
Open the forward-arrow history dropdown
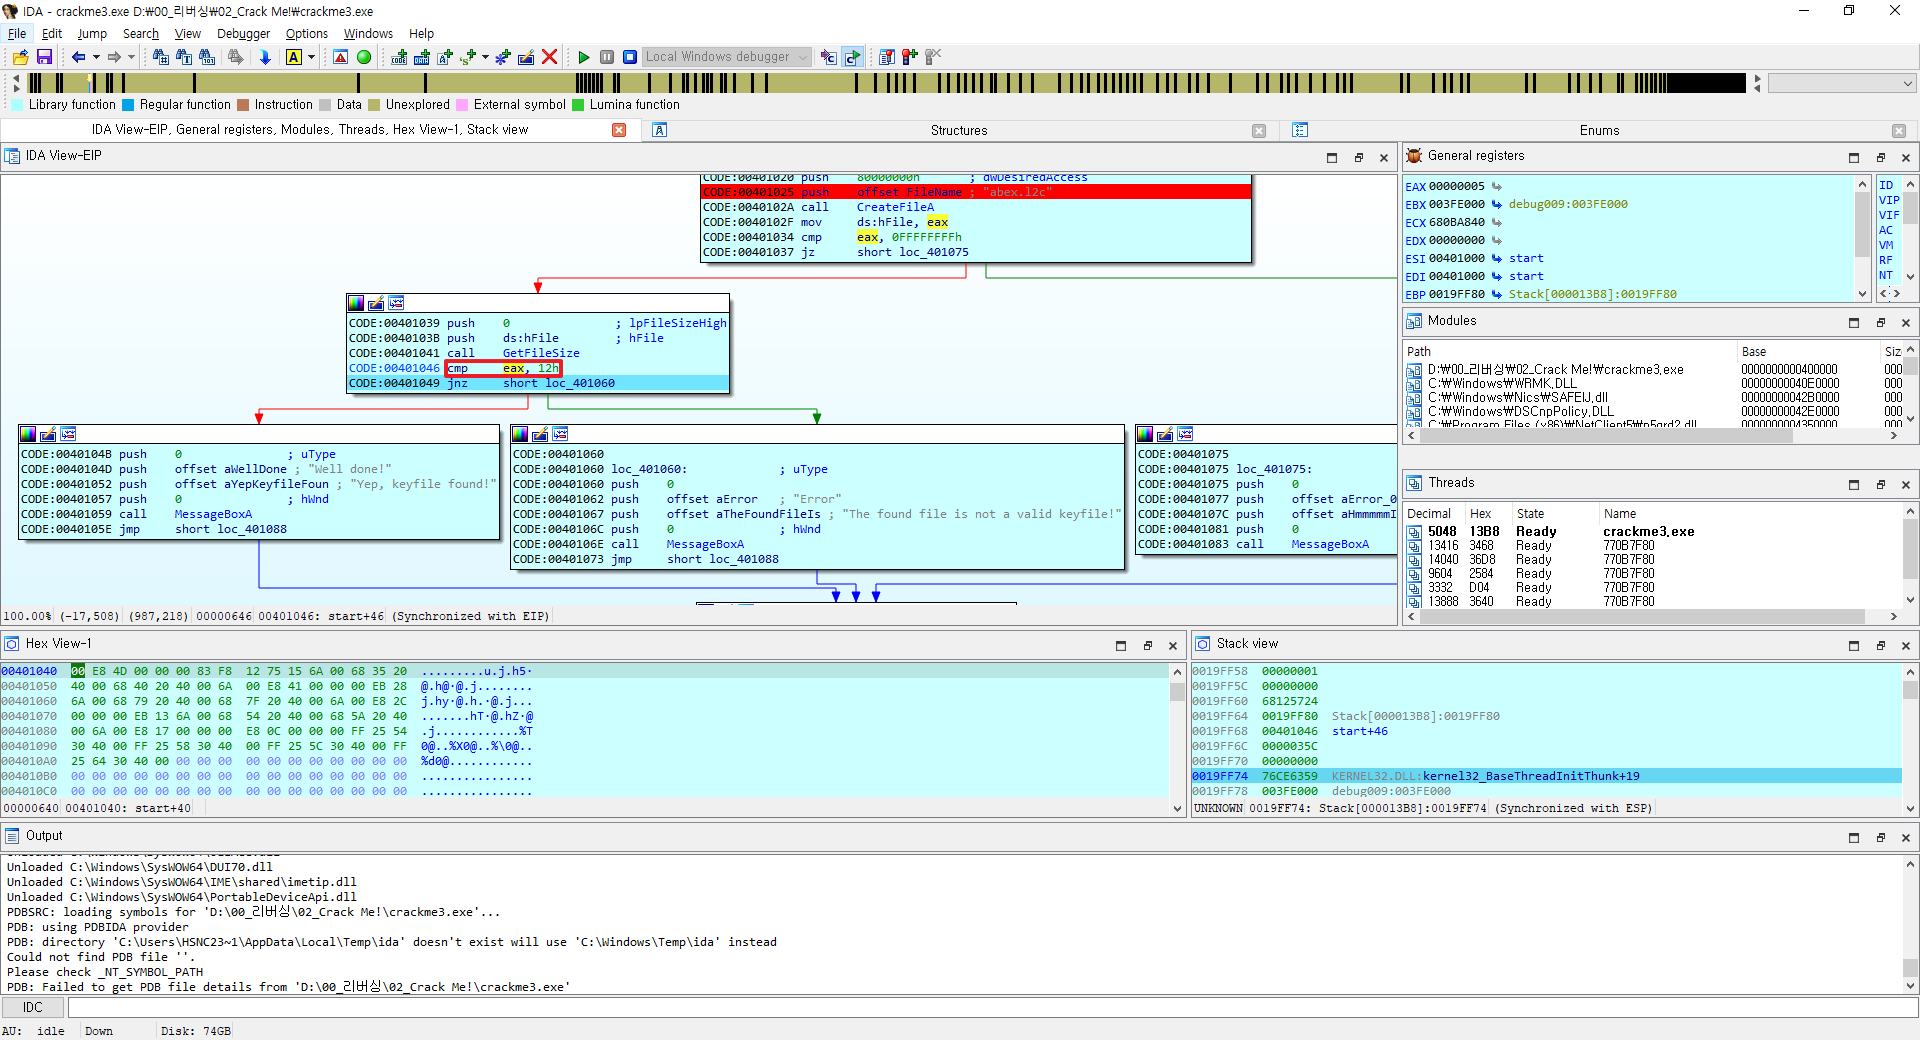coord(131,57)
